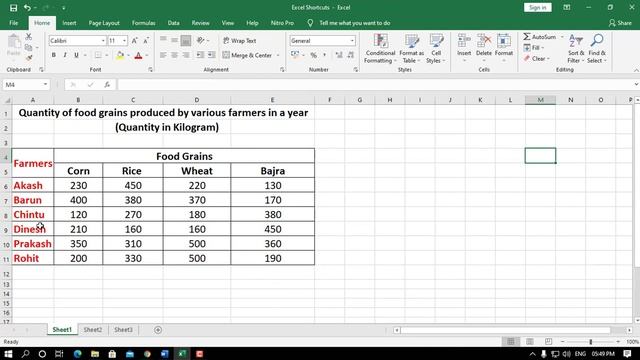Apply the yellow fill color
Screen dimensions: 640x360
click(x=120, y=55)
